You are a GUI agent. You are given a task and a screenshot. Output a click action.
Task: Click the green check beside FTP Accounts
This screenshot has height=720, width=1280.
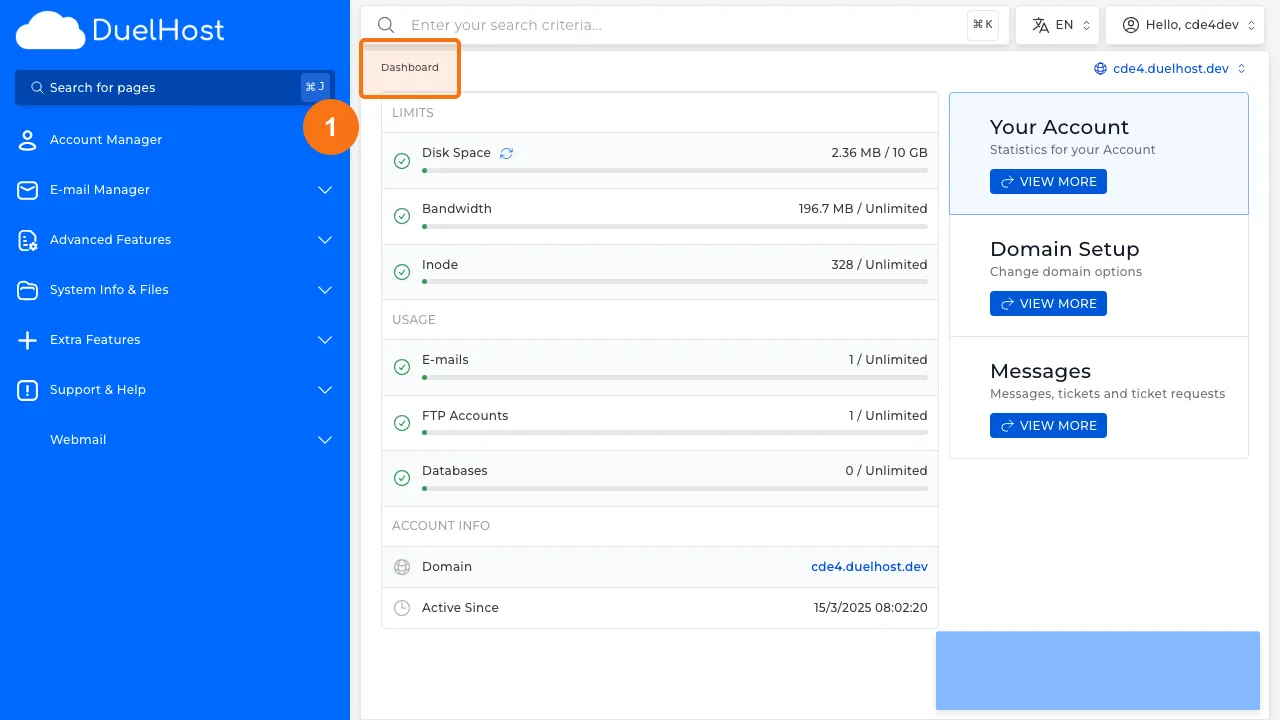click(402, 422)
